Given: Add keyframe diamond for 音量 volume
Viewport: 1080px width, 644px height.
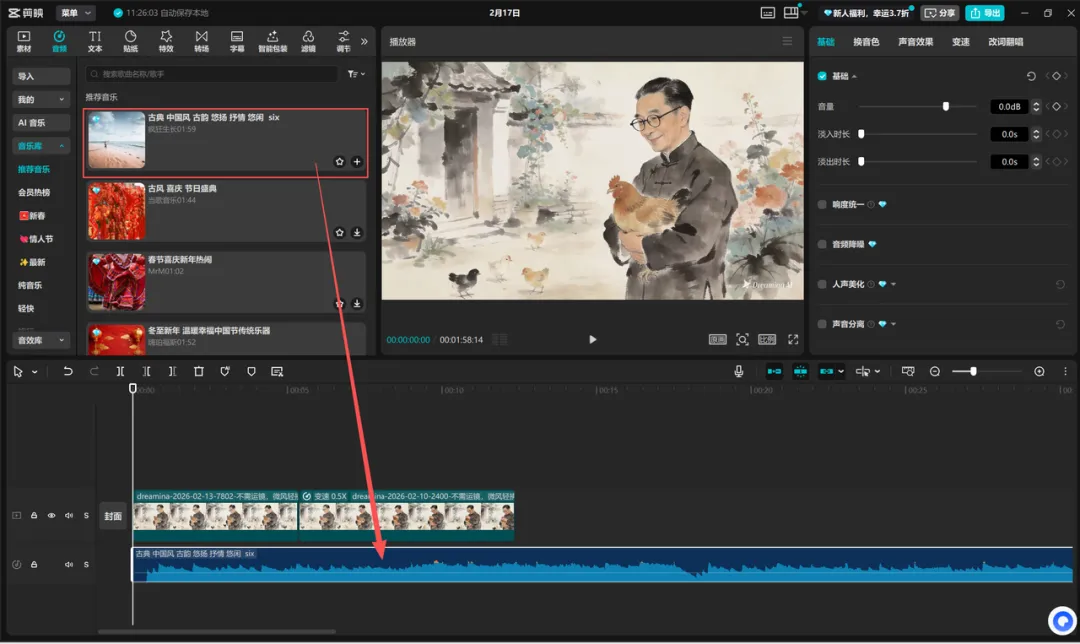Looking at the screenshot, I should pos(1057,106).
